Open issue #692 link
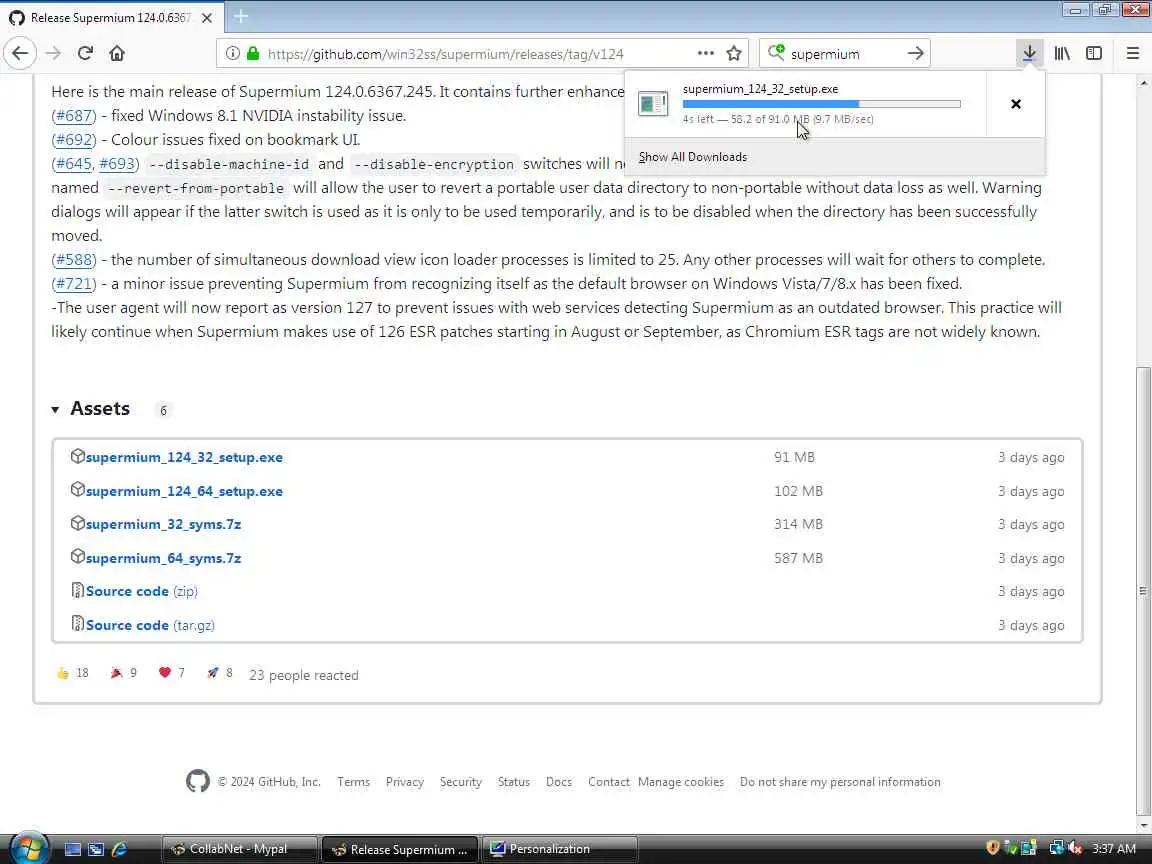This screenshot has width=1152, height=864. [x=73, y=140]
